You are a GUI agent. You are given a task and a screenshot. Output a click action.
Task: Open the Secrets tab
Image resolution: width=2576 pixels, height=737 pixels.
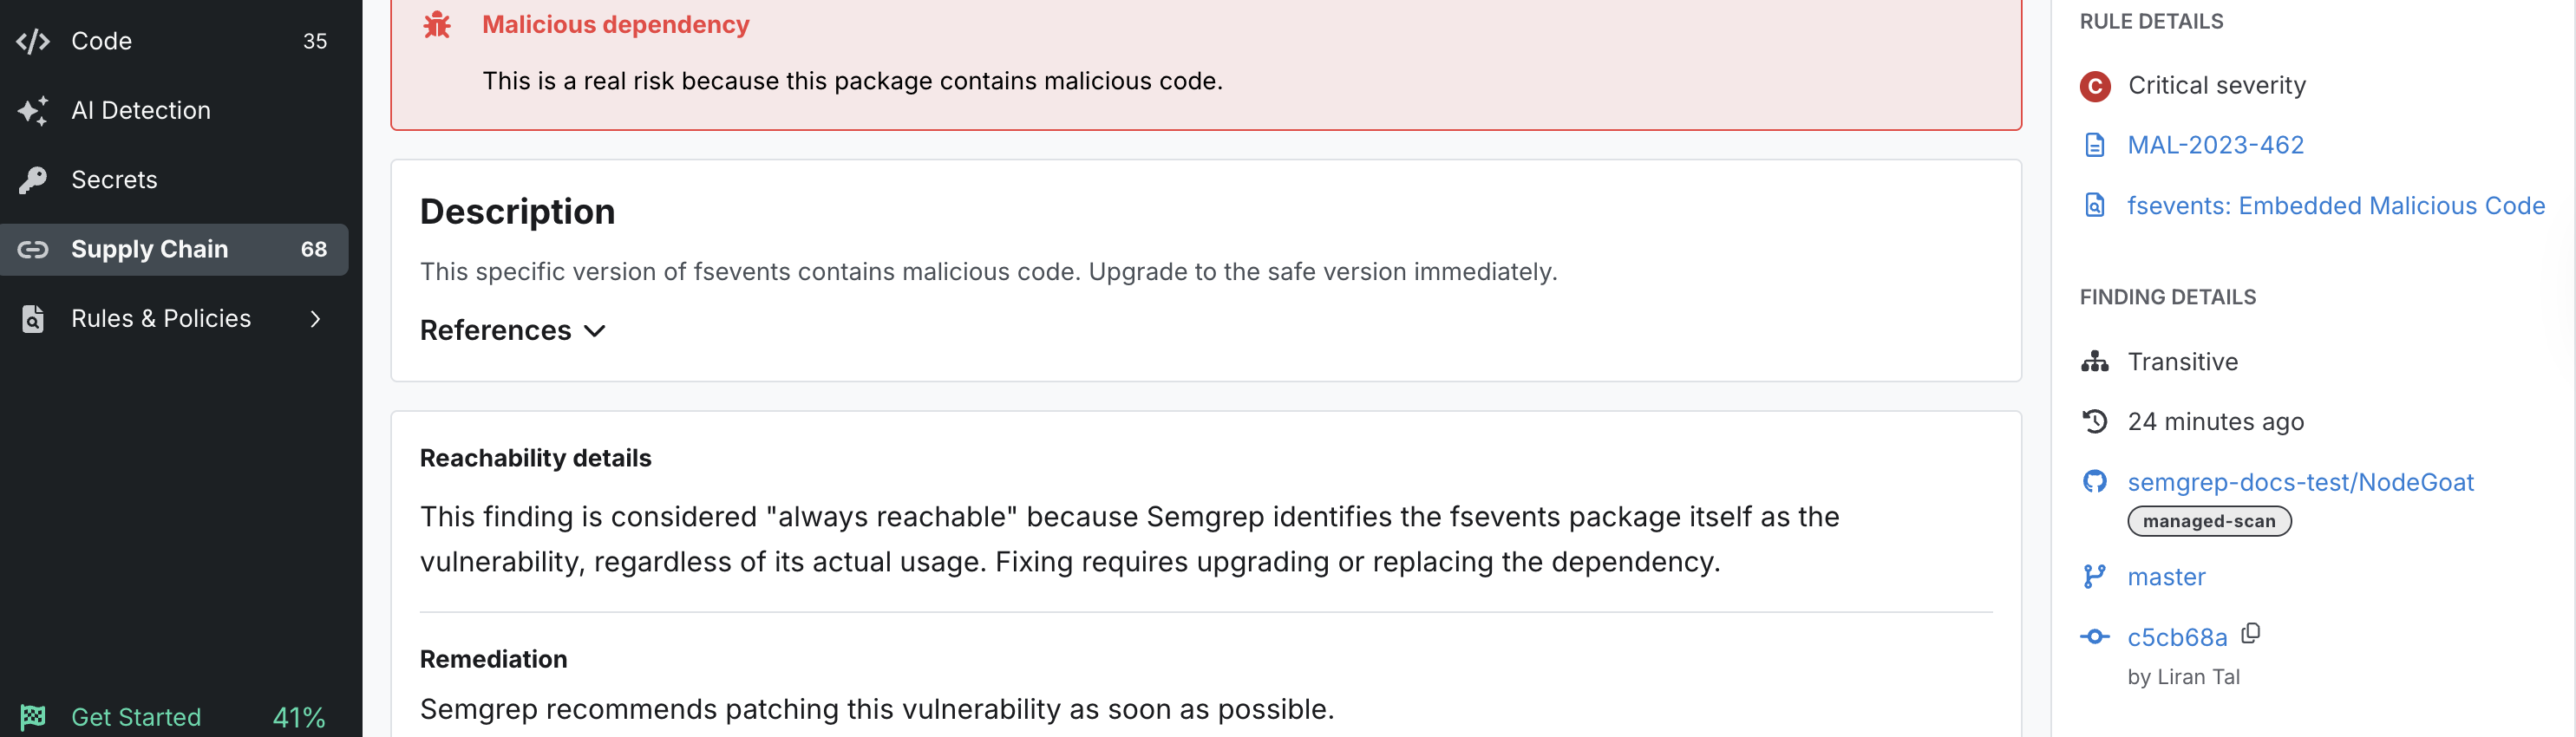point(113,179)
